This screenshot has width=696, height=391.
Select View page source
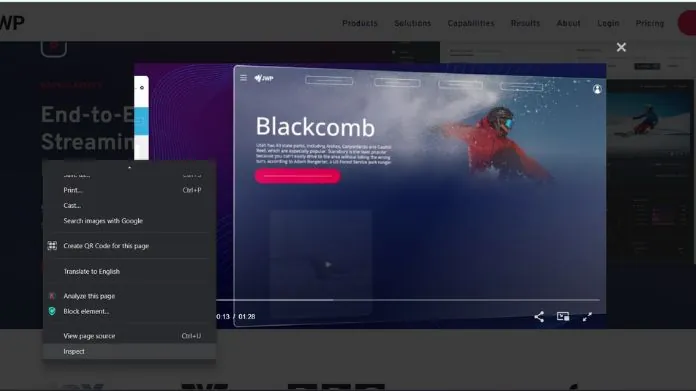129,336
